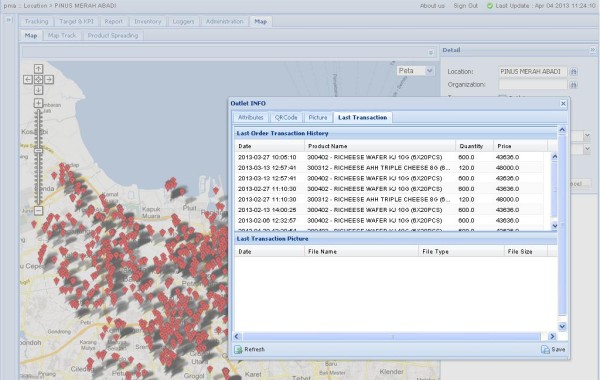This screenshot has height=380, width=600.
Task: Select the 2013-02-06 12:32:57 transaction row
Action: pos(389,220)
